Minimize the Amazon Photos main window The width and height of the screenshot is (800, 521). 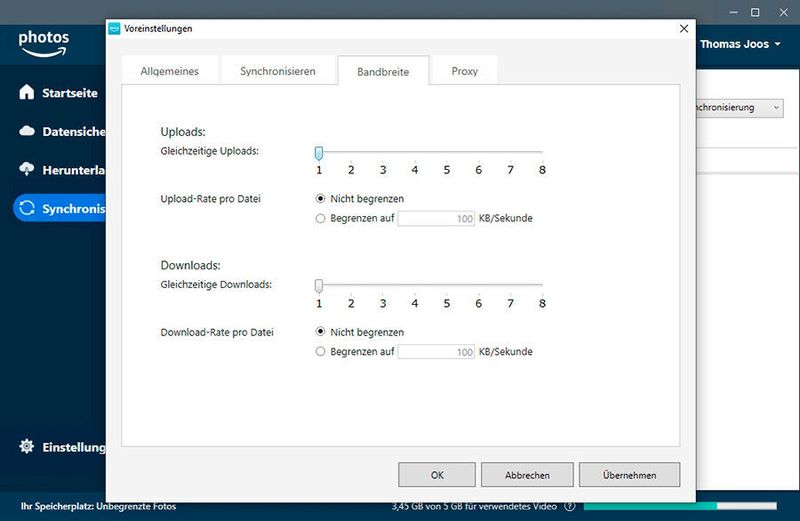pyautogui.click(x=733, y=12)
